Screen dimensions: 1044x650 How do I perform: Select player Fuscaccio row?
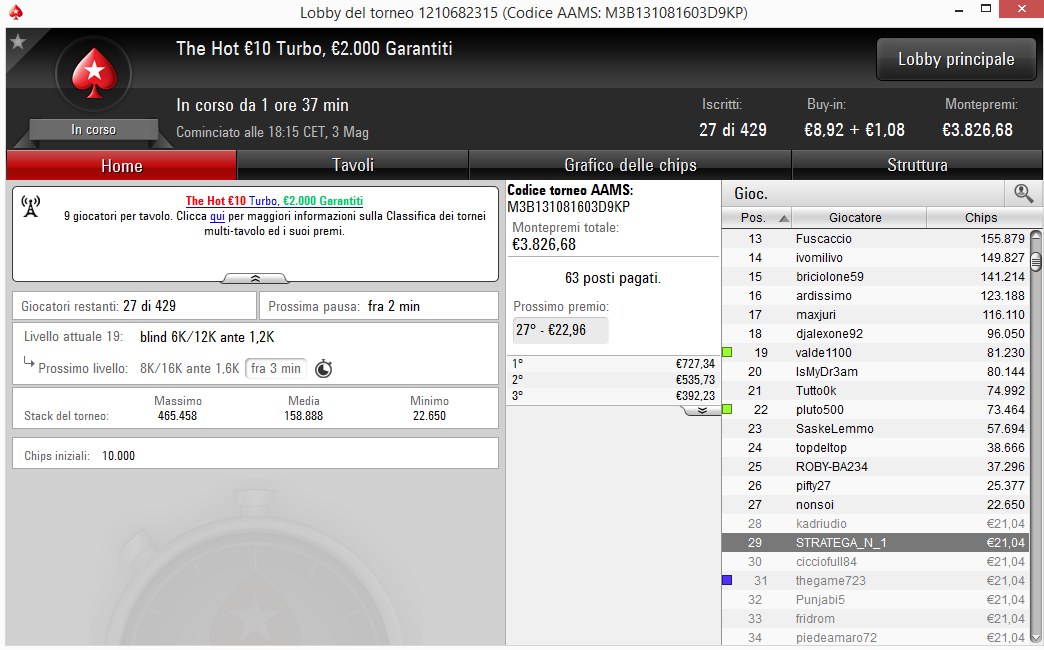point(875,238)
